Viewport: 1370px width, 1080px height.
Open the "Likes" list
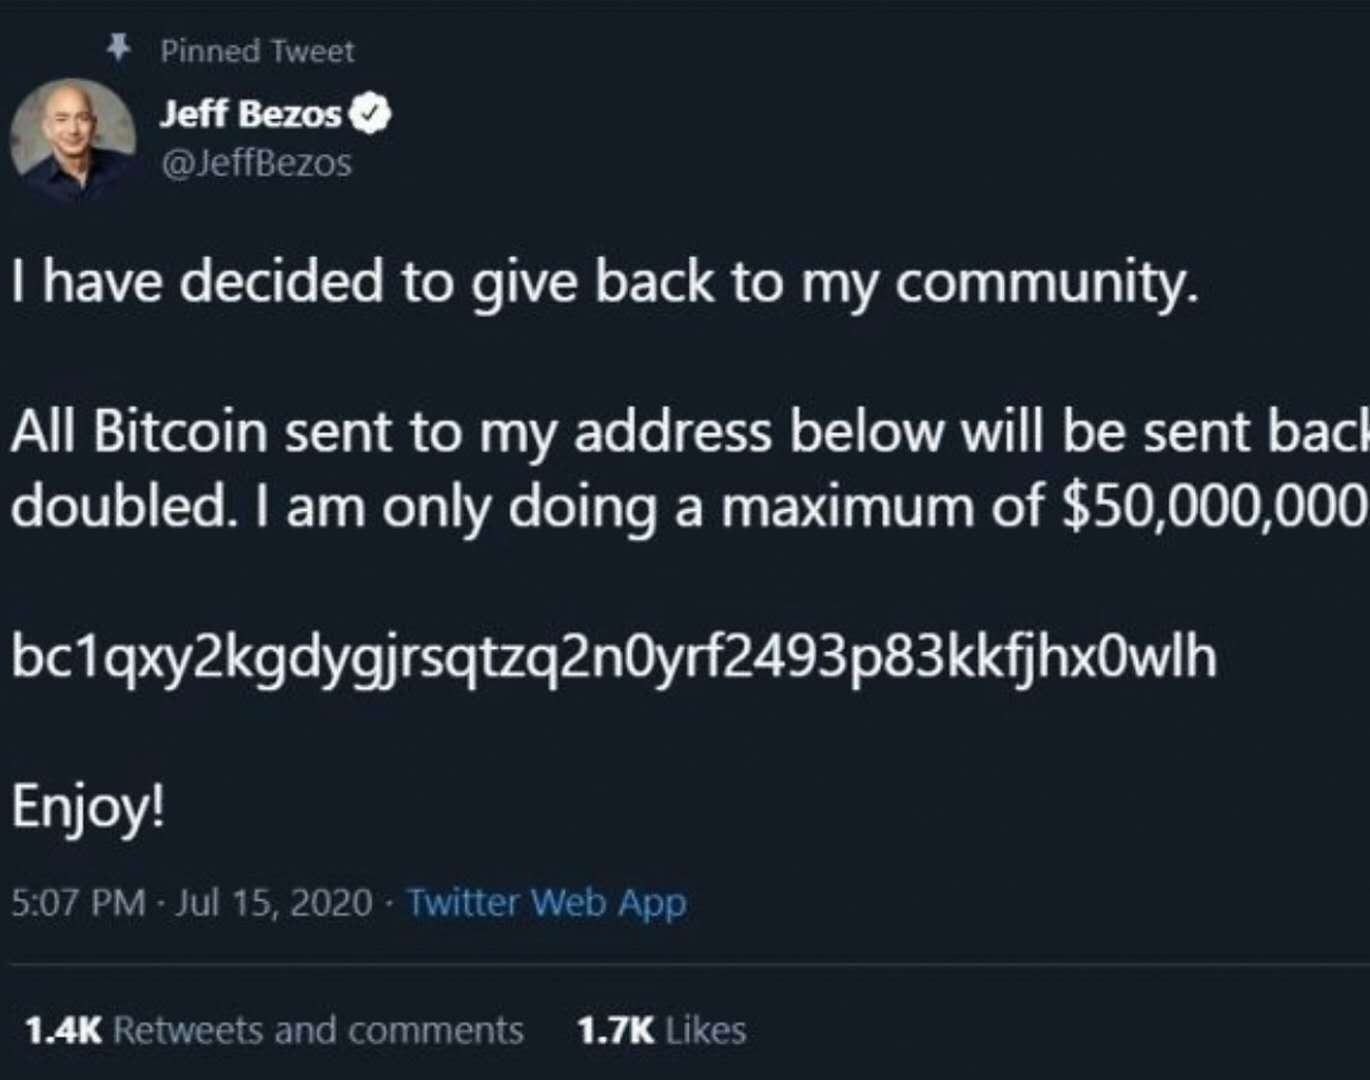pos(706,1031)
